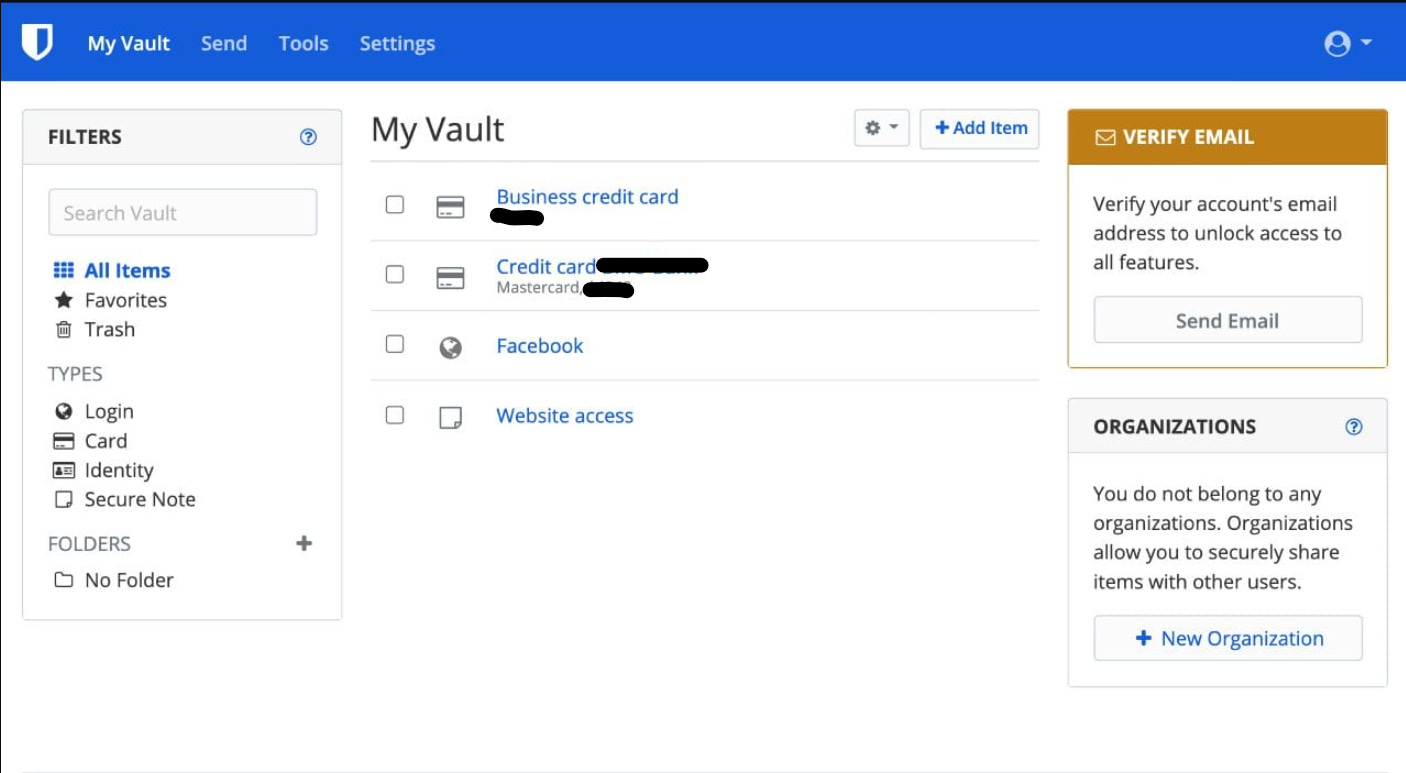Click inside the Search Vault field
1406x773 pixels.
click(x=182, y=212)
